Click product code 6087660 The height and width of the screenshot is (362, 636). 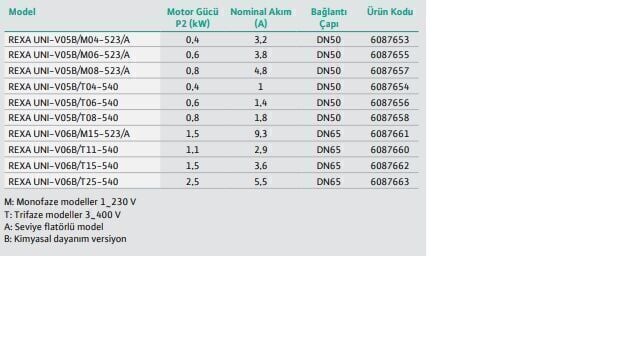click(x=390, y=150)
